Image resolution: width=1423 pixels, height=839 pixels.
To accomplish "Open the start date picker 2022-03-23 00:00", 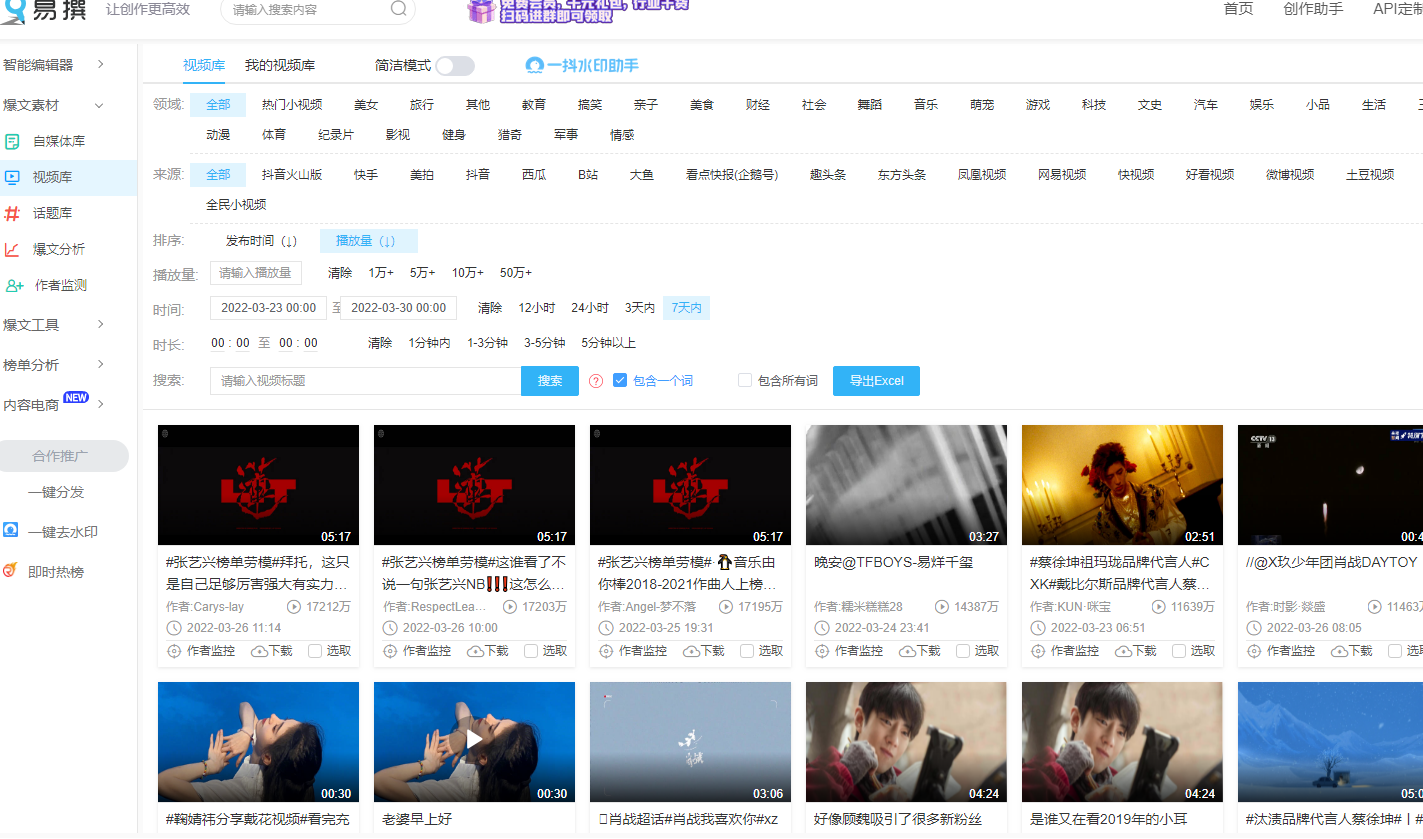I will (268, 308).
